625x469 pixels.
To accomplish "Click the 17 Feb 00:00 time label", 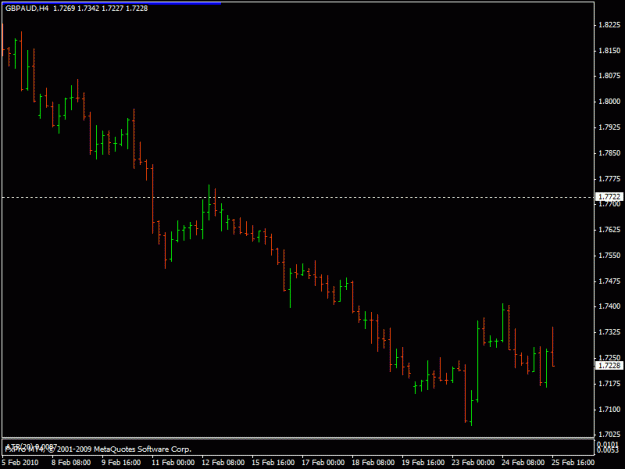I will pos(323,462).
